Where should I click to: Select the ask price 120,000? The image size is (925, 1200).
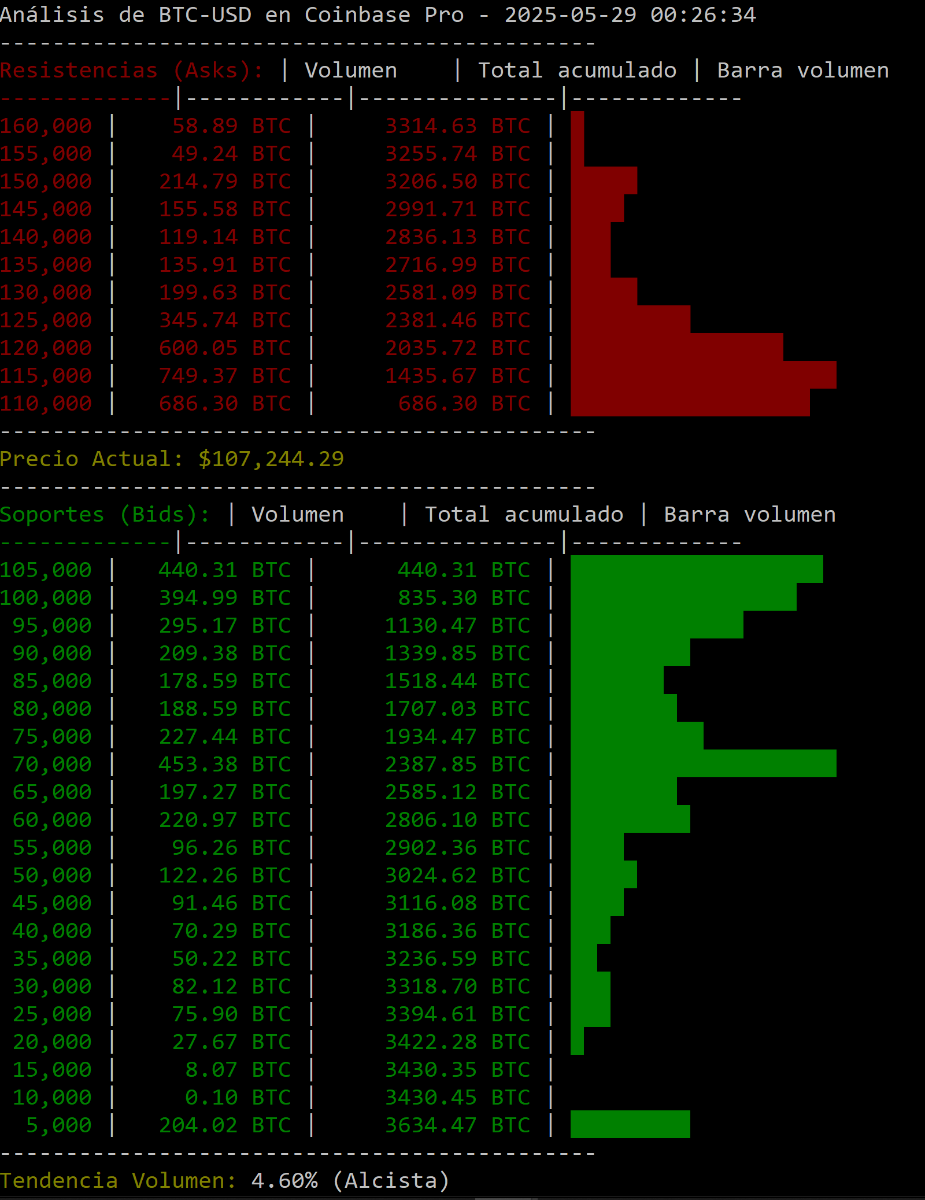point(46,348)
